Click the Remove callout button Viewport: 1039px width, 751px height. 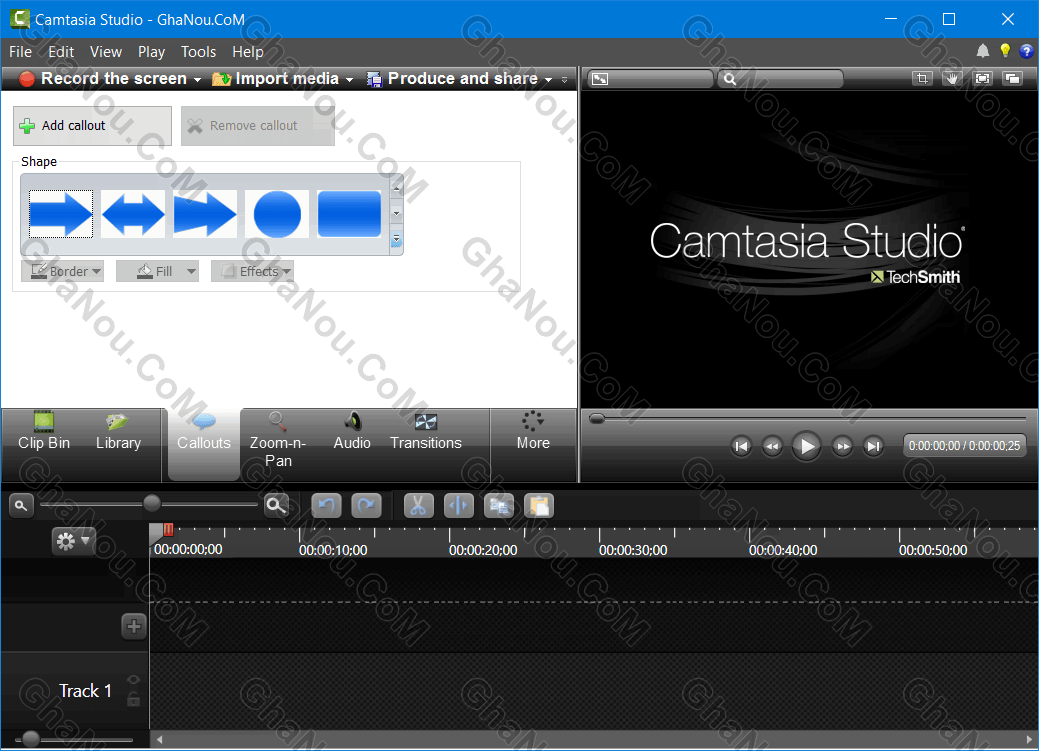[258, 126]
